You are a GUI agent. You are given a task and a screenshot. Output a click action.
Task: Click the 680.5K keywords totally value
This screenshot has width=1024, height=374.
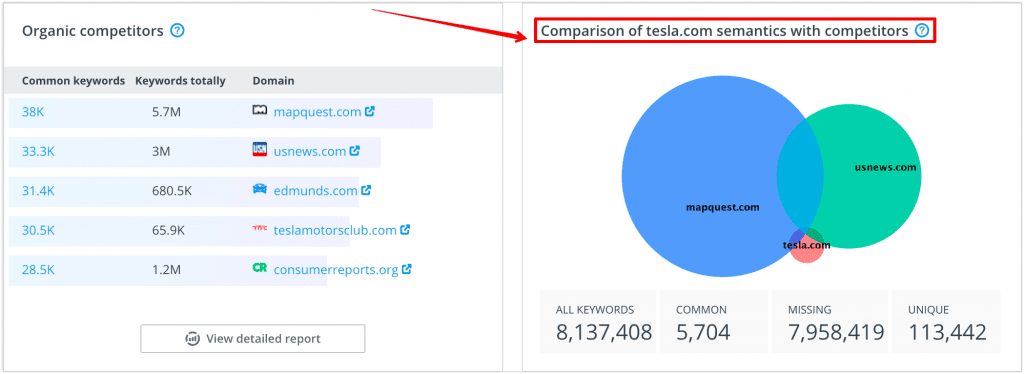tap(173, 191)
